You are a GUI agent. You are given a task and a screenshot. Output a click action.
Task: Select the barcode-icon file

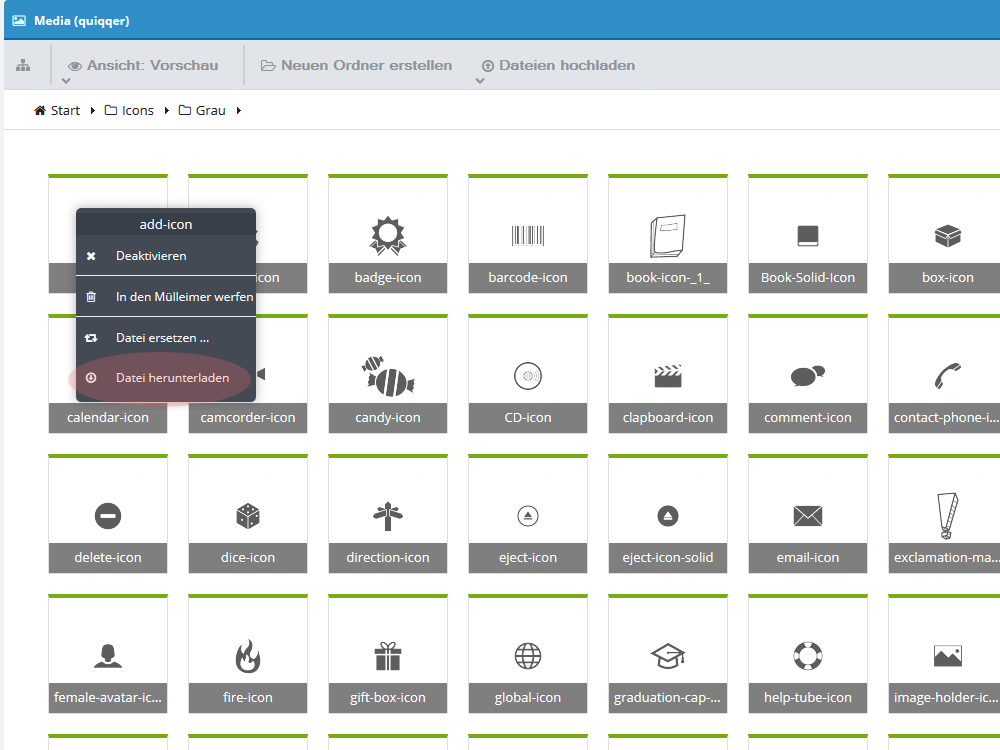[x=527, y=234]
